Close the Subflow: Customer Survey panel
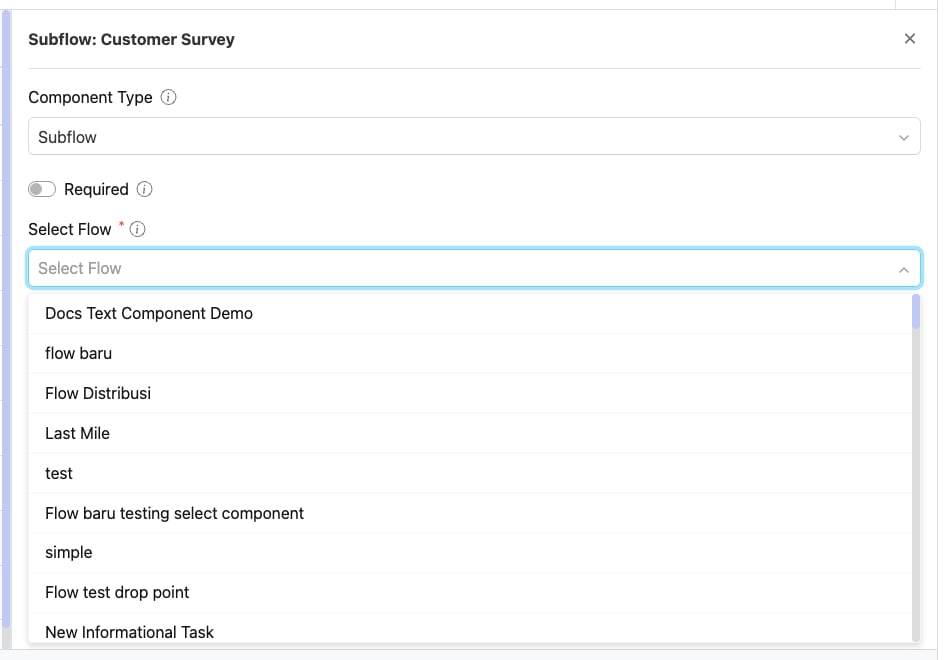 pos(909,39)
